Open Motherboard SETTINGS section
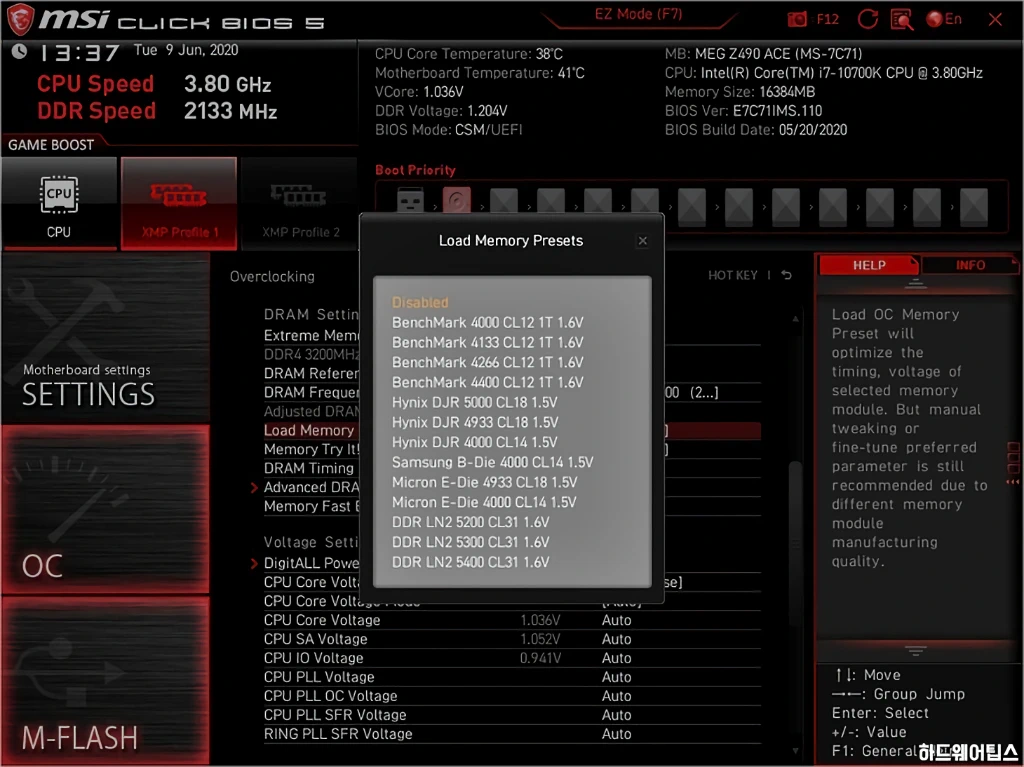This screenshot has width=1024, height=767. point(105,338)
